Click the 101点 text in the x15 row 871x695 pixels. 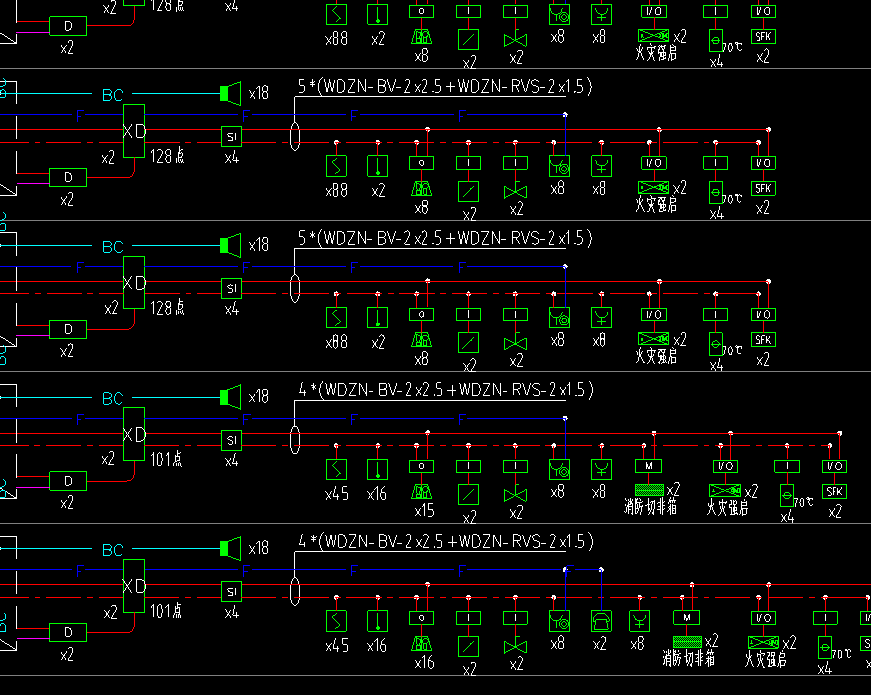pos(166,459)
